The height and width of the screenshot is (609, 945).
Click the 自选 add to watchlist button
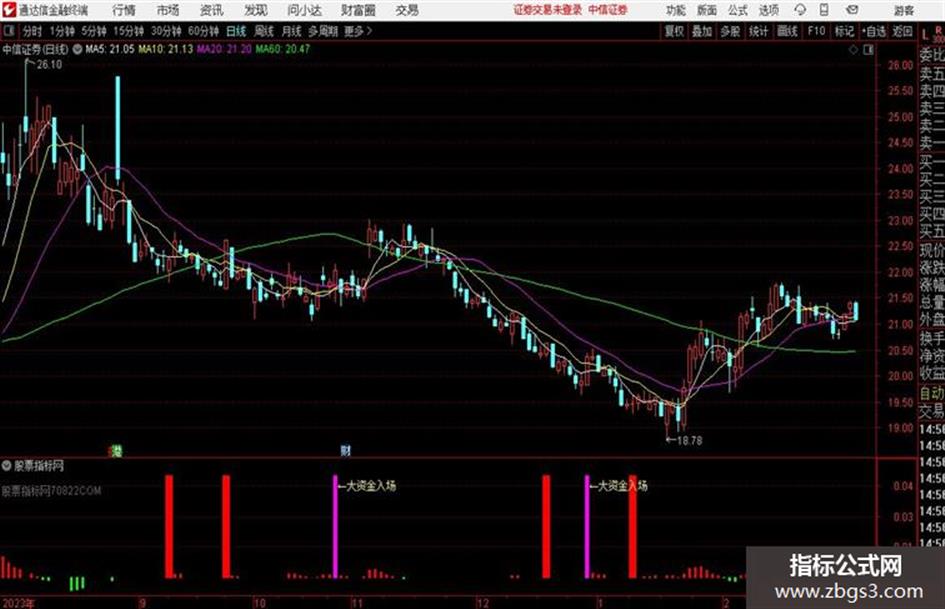(x=873, y=31)
